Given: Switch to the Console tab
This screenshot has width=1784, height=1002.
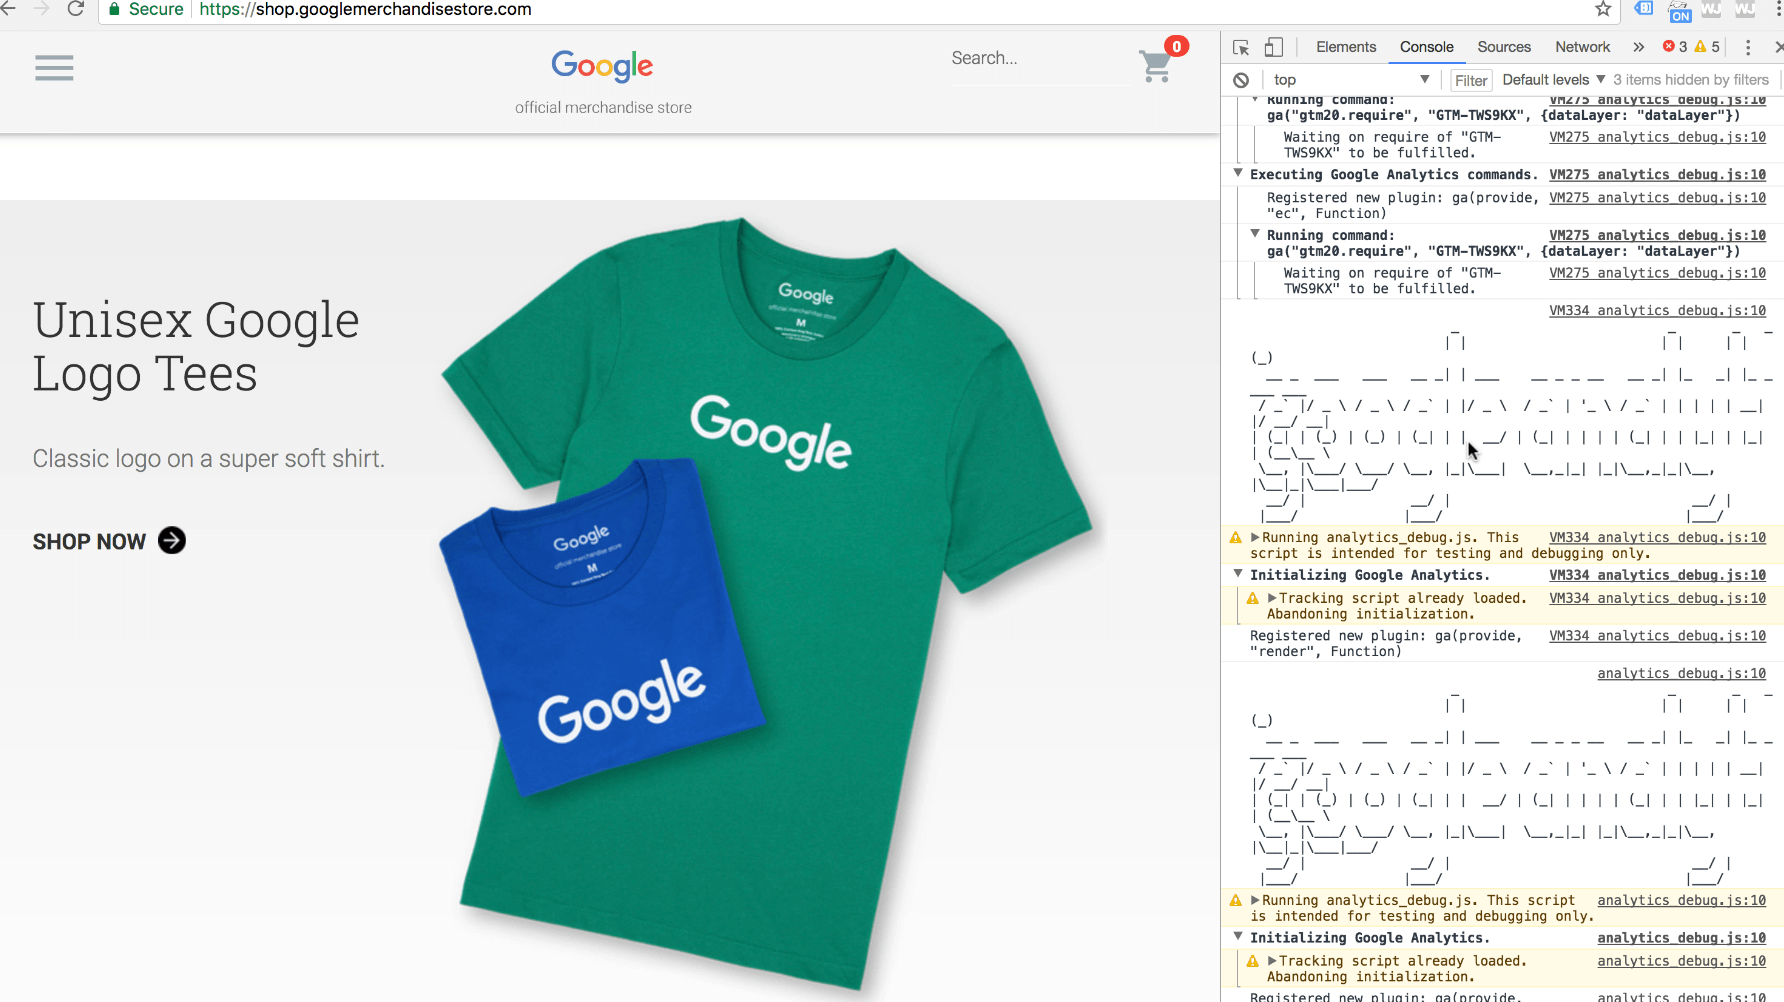Looking at the screenshot, I should coord(1426,47).
